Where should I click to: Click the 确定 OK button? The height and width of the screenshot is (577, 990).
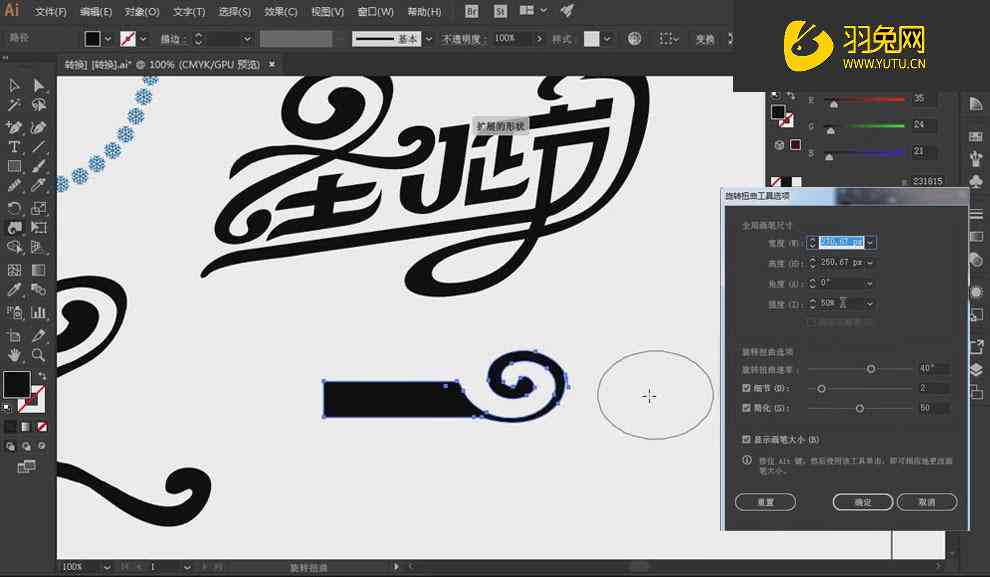[x=862, y=502]
